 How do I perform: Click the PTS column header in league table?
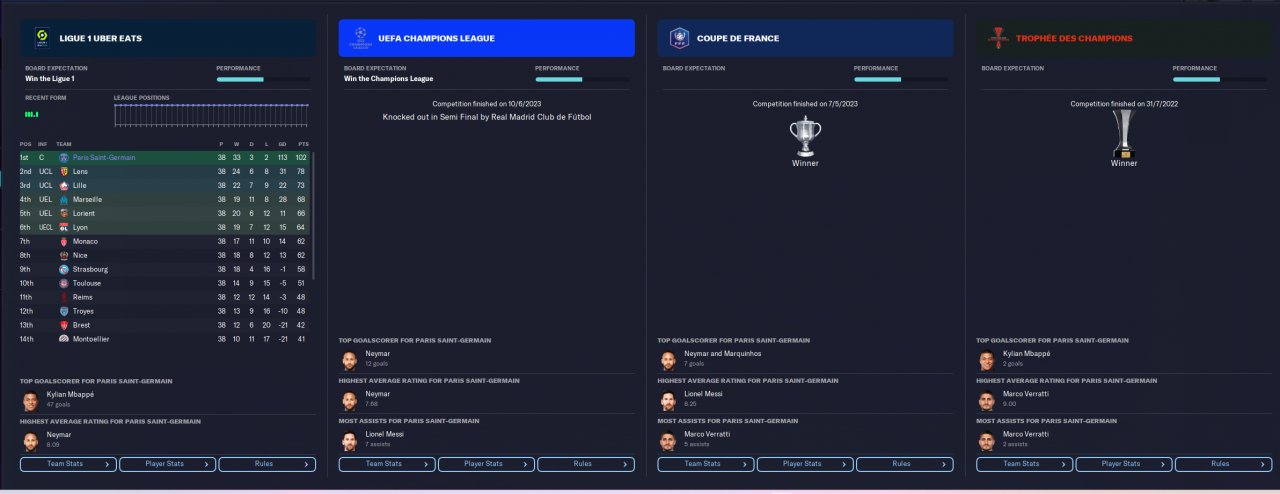tap(302, 144)
